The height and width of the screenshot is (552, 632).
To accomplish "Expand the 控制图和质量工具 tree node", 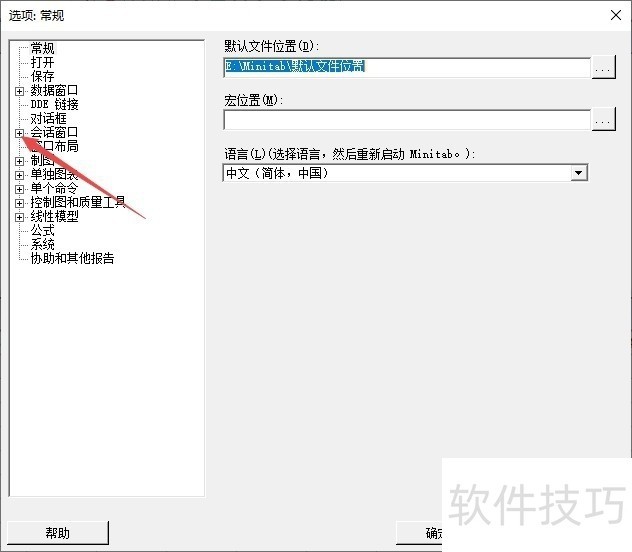I will pos(19,203).
